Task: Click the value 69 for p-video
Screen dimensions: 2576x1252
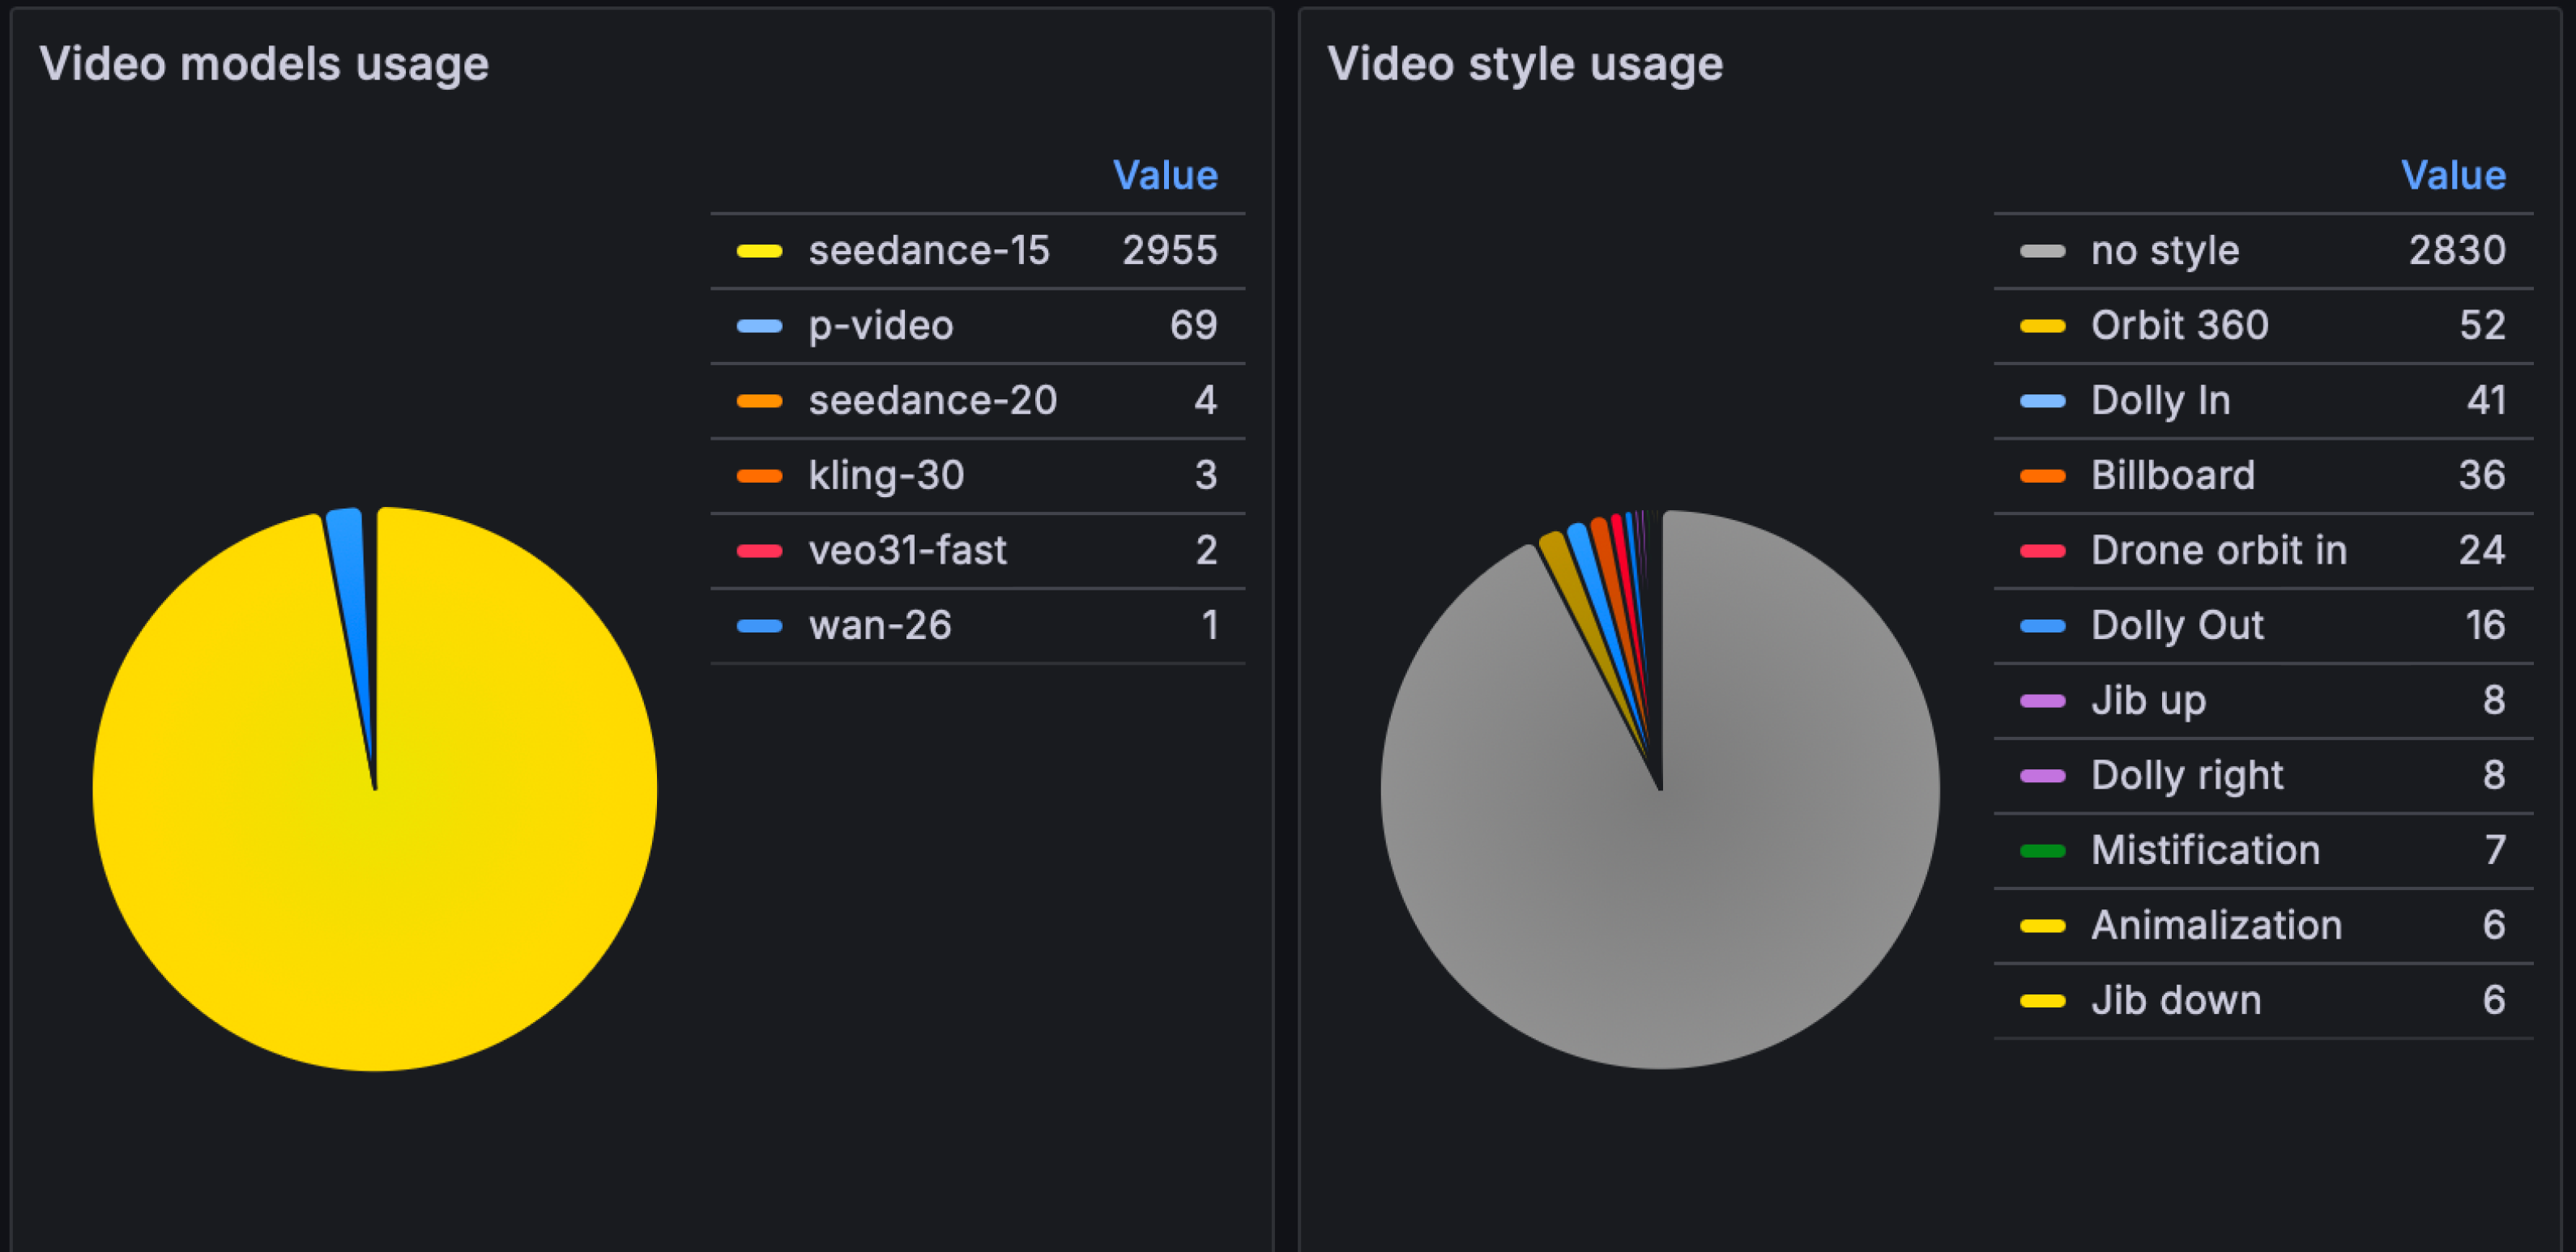Action: click(x=1193, y=326)
